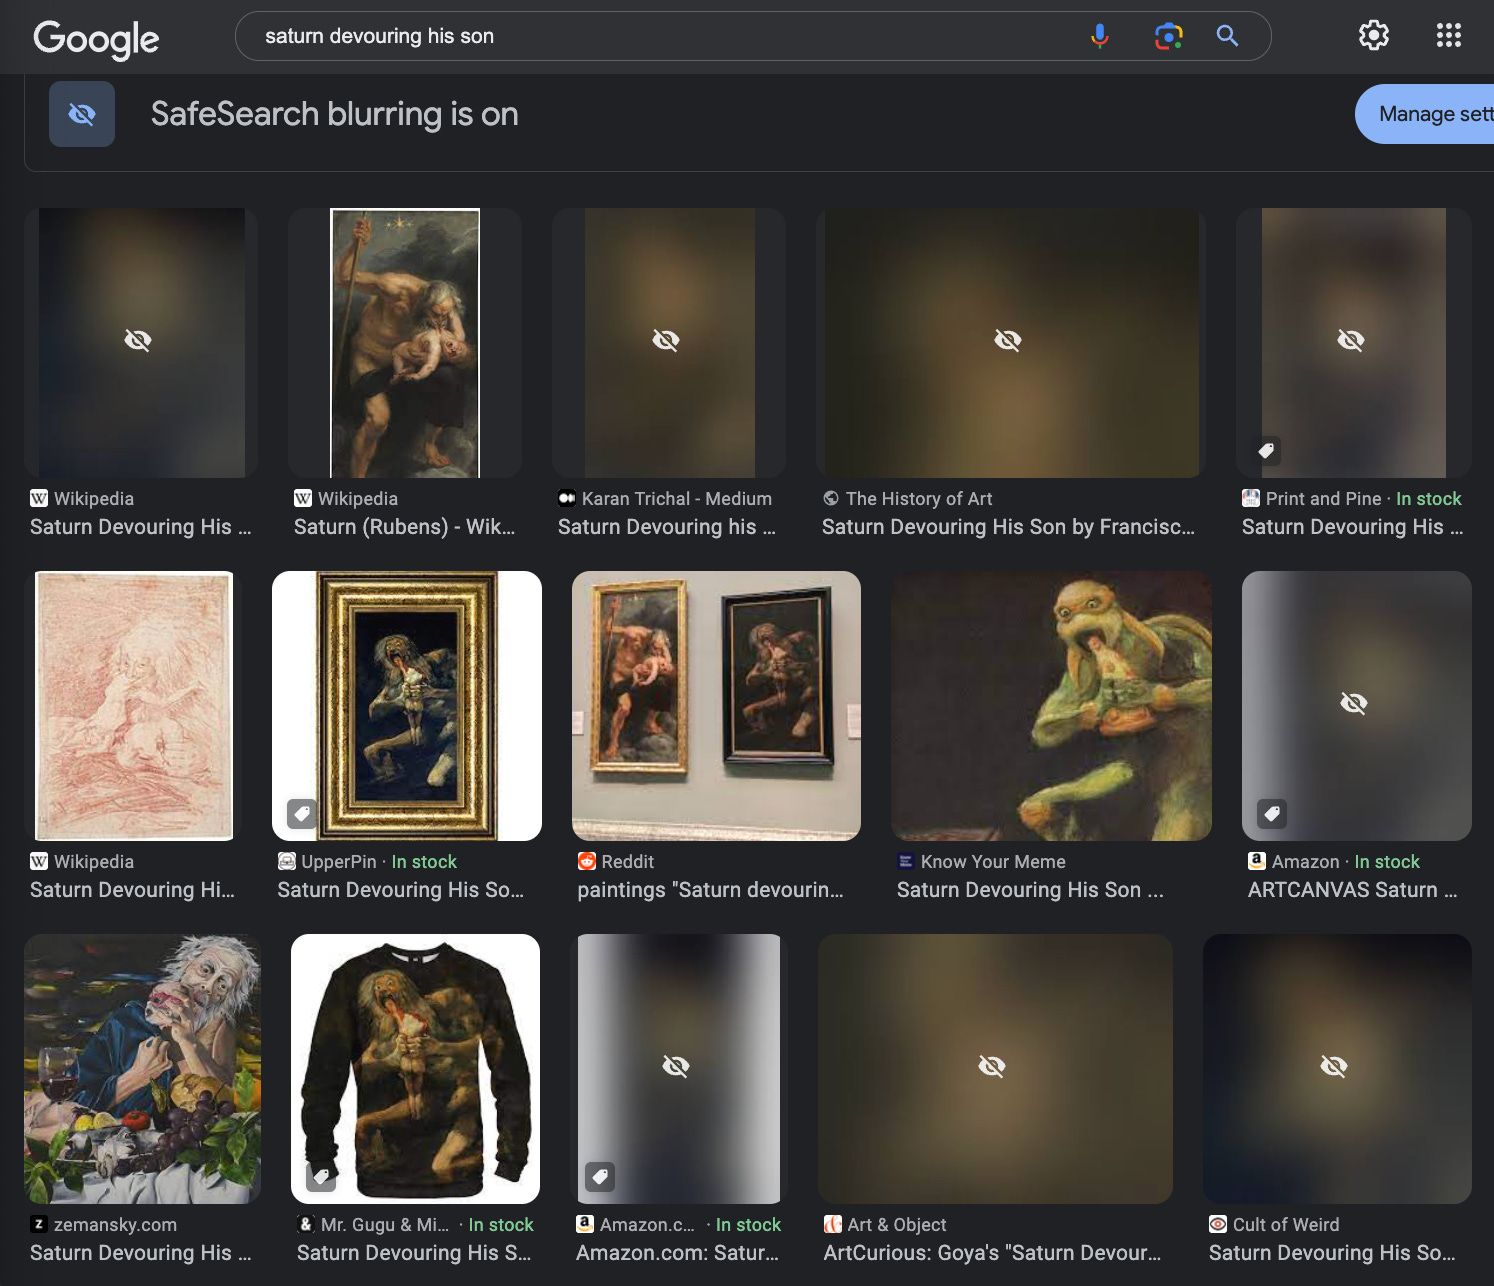
Task: Click the Art & Object favicon
Action: (832, 1224)
